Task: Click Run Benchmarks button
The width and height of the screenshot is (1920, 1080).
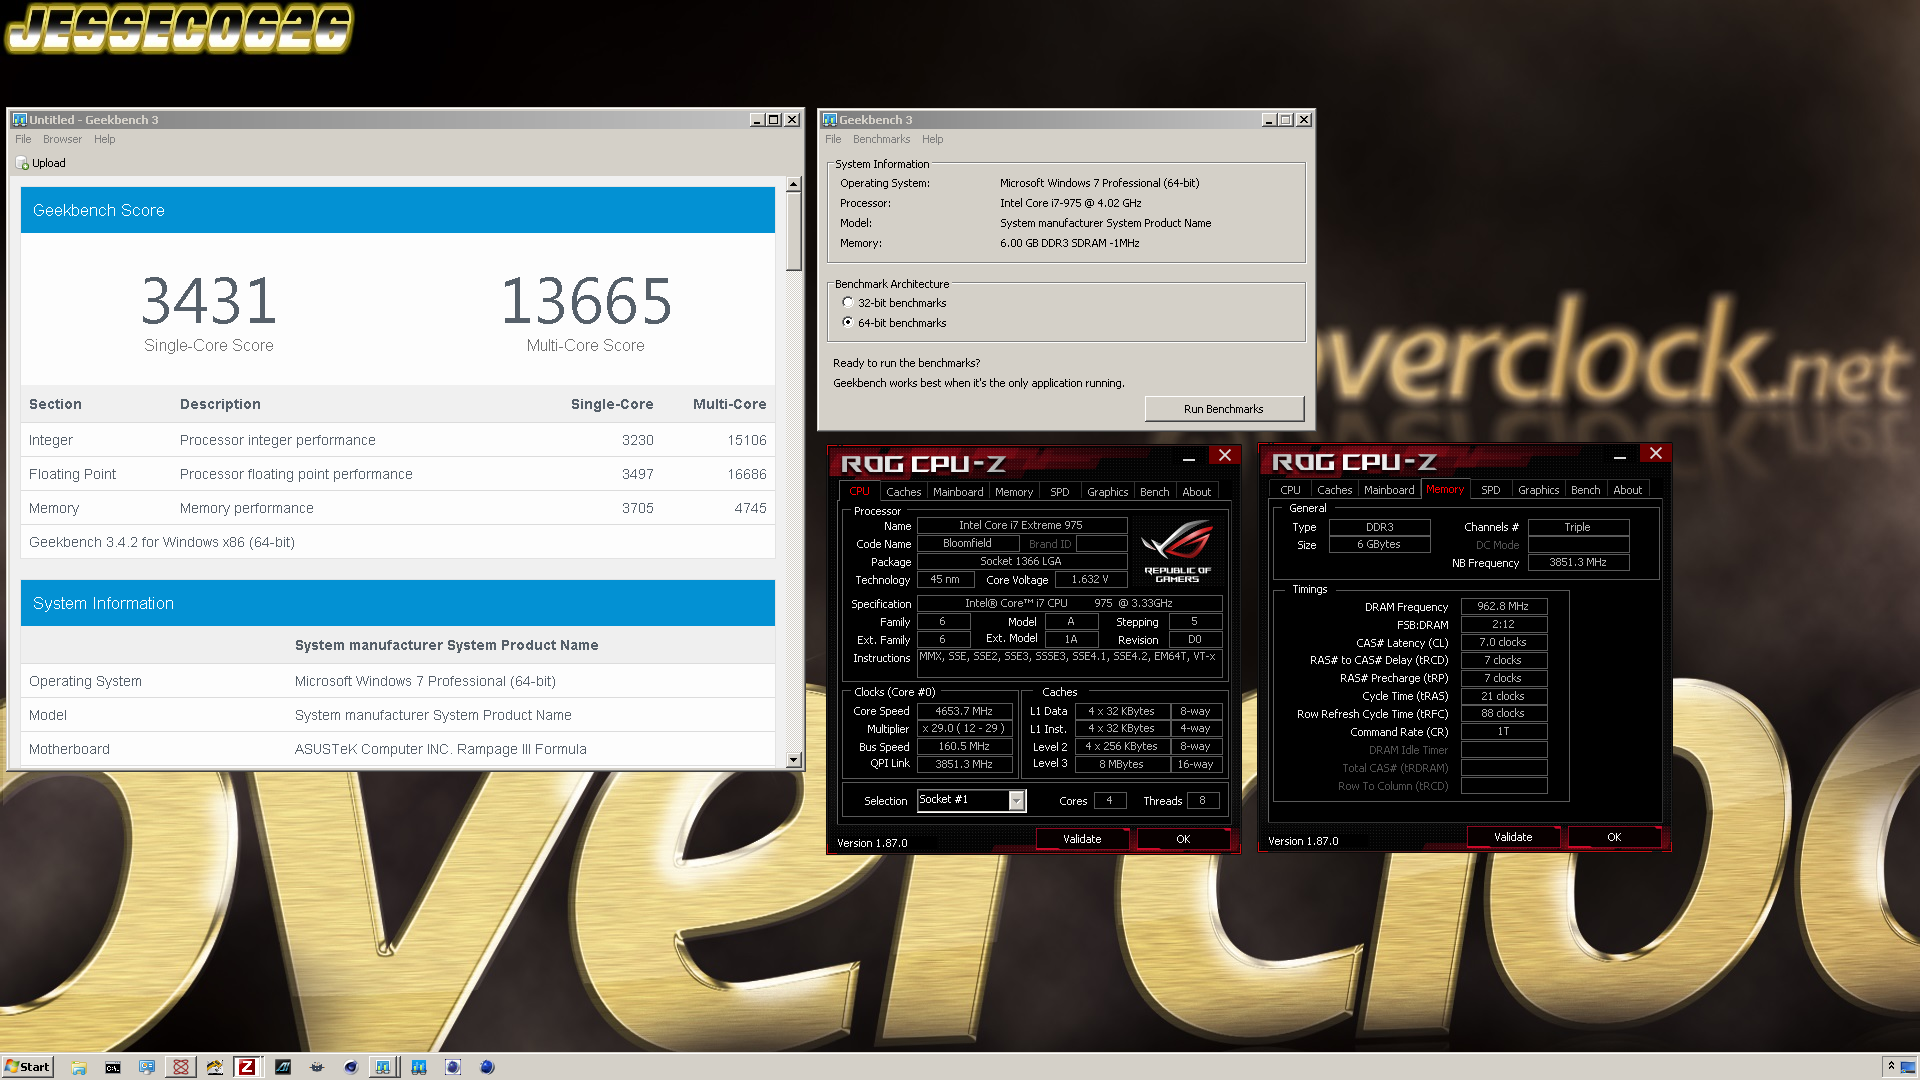Action: 1224,409
